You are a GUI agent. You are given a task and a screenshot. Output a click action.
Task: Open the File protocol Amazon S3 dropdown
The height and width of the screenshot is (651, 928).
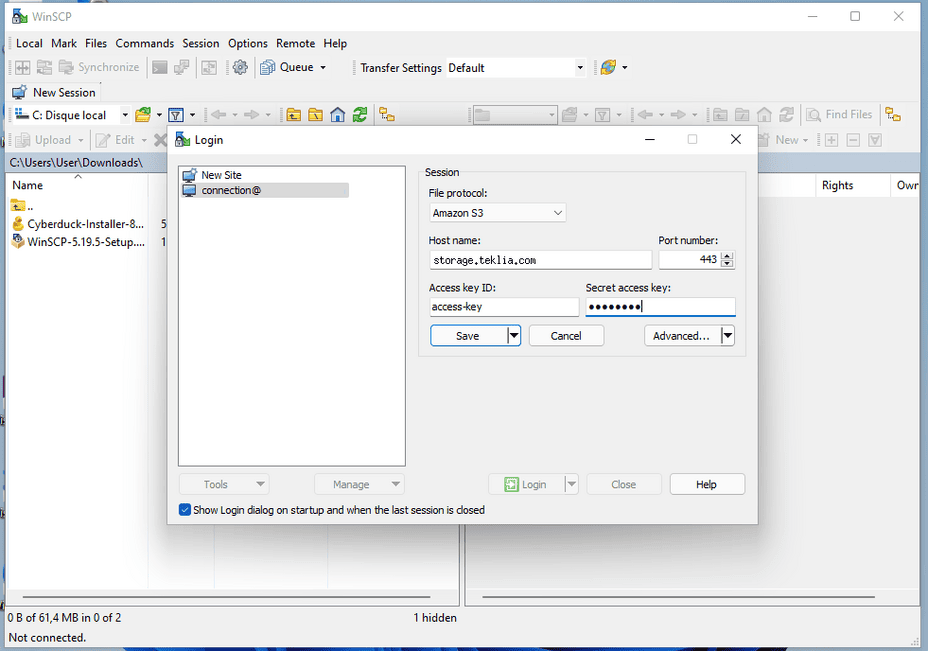(x=497, y=213)
